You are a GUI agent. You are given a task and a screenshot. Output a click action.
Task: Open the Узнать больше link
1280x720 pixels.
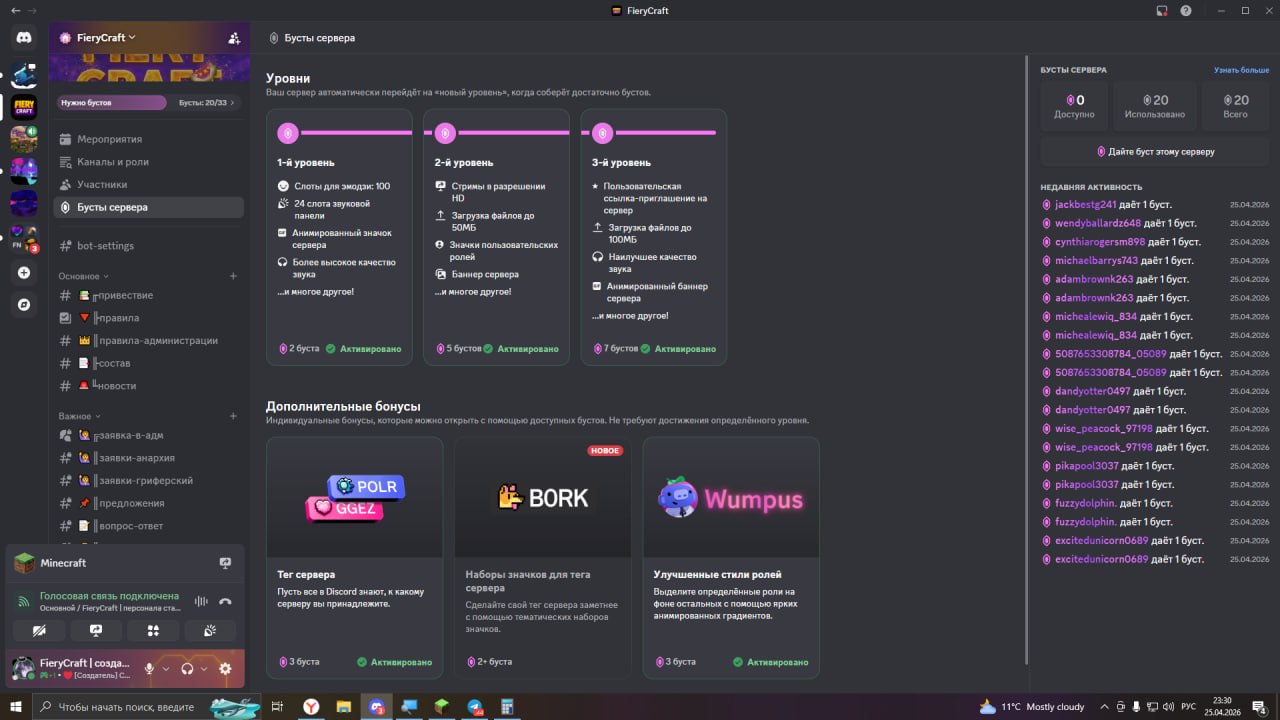1242,70
